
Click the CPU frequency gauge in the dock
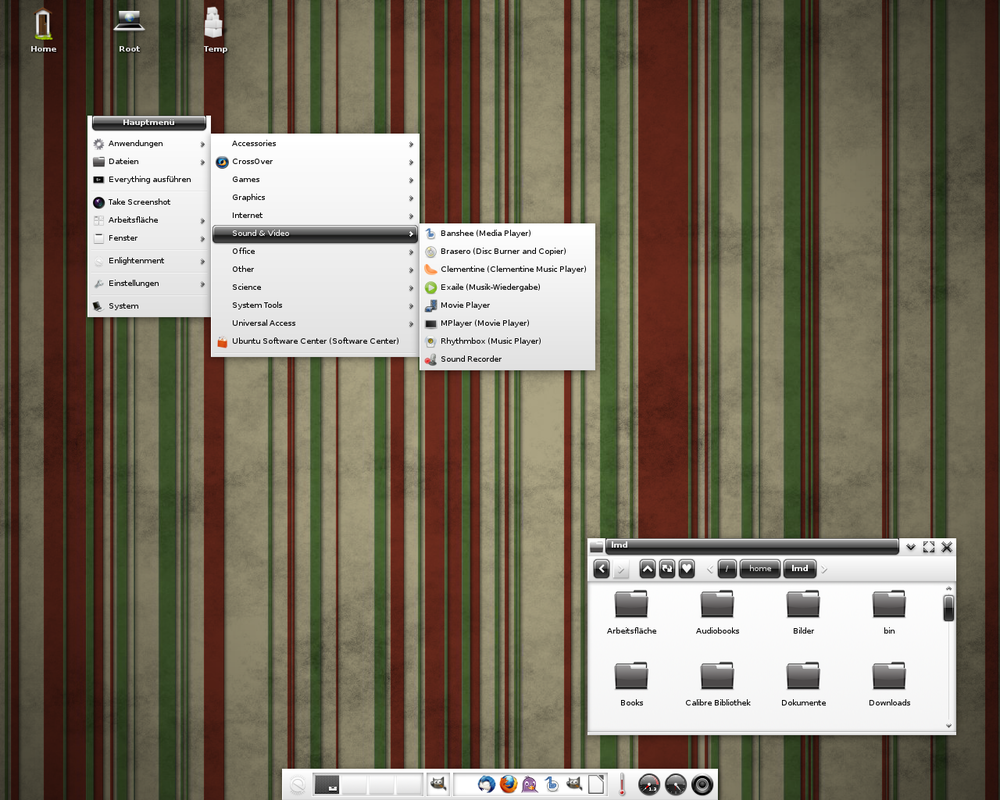(x=649, y=785)
